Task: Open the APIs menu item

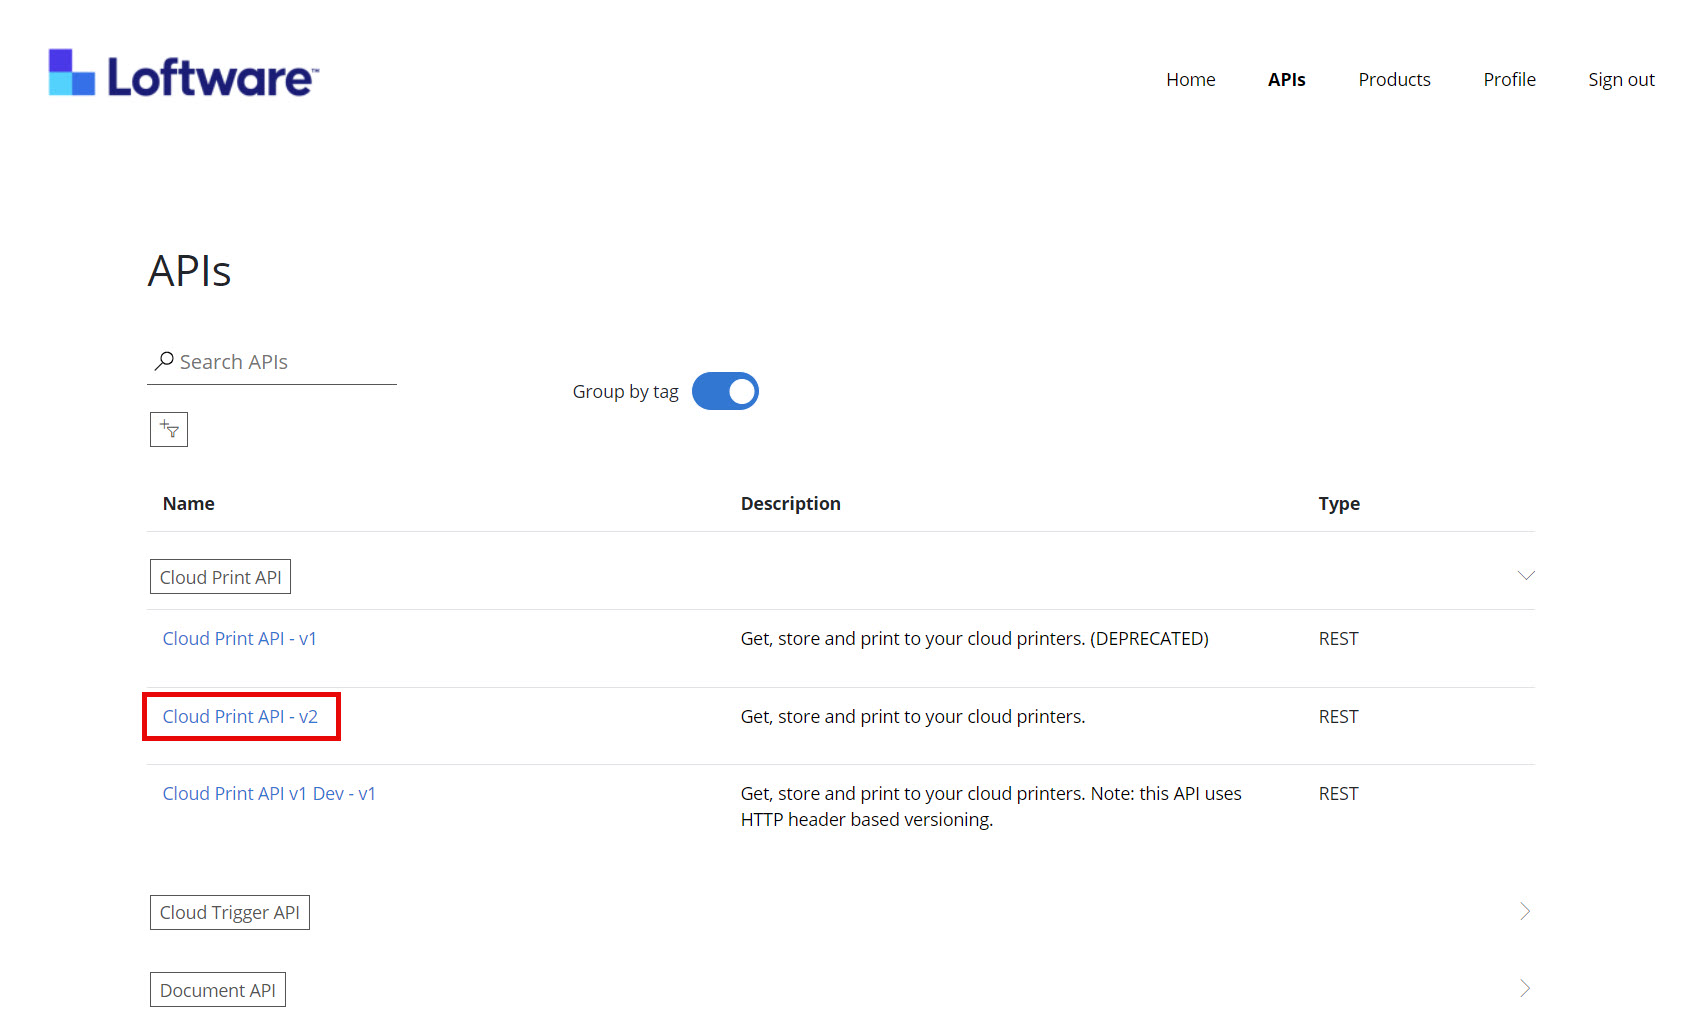Action: [1286, 79]
